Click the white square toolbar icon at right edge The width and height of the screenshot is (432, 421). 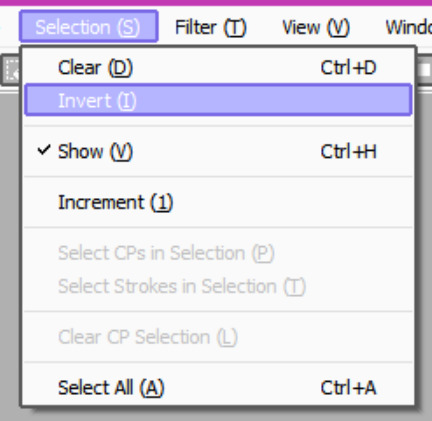pyautogui.click(x=425, y=70)
